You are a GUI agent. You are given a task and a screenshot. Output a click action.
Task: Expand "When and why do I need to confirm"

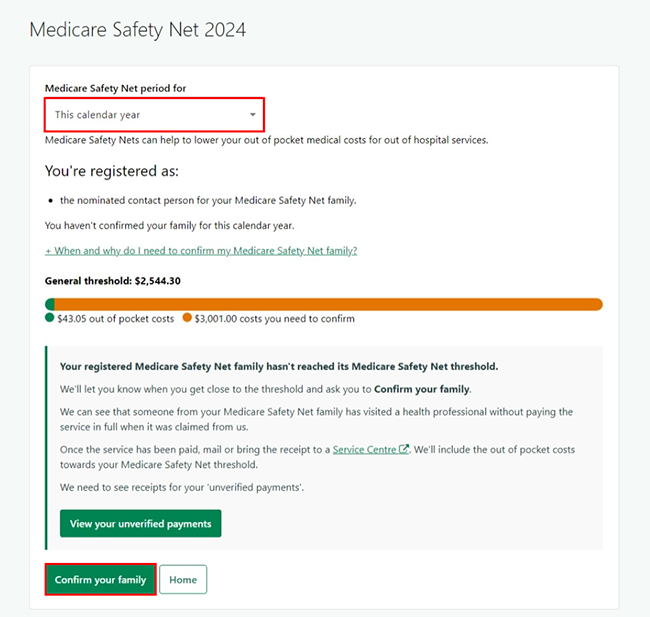point(201,251)
